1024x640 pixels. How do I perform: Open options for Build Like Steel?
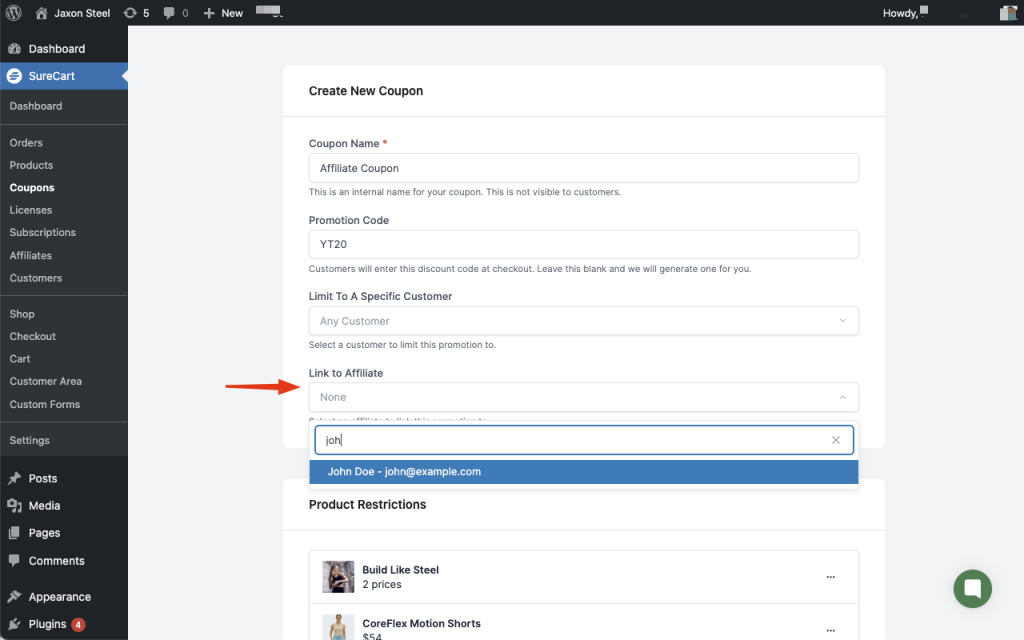830,577
